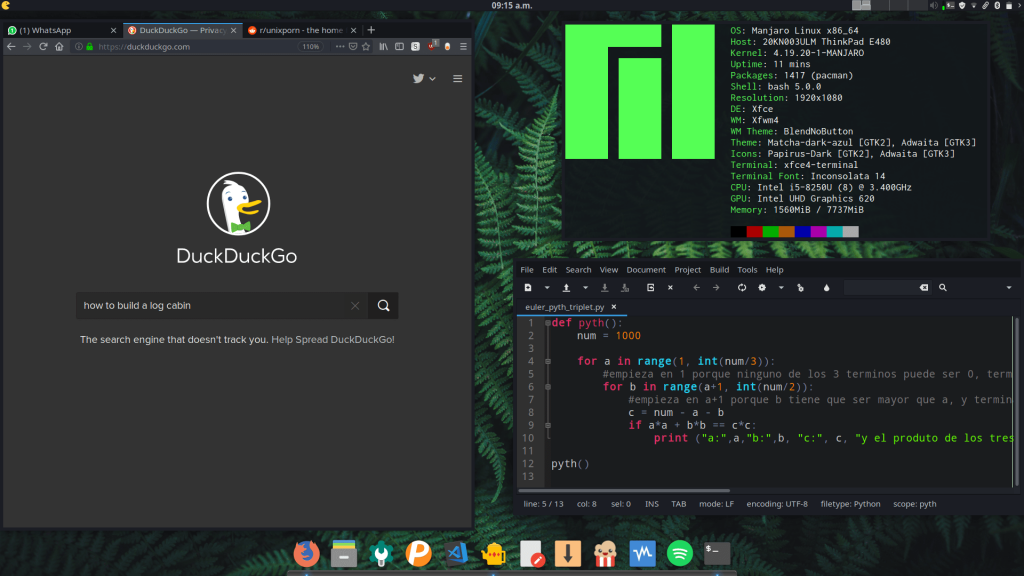Launch Spotify from the dock
Screen dimensions: 1024x576
(x=680, y=552)
